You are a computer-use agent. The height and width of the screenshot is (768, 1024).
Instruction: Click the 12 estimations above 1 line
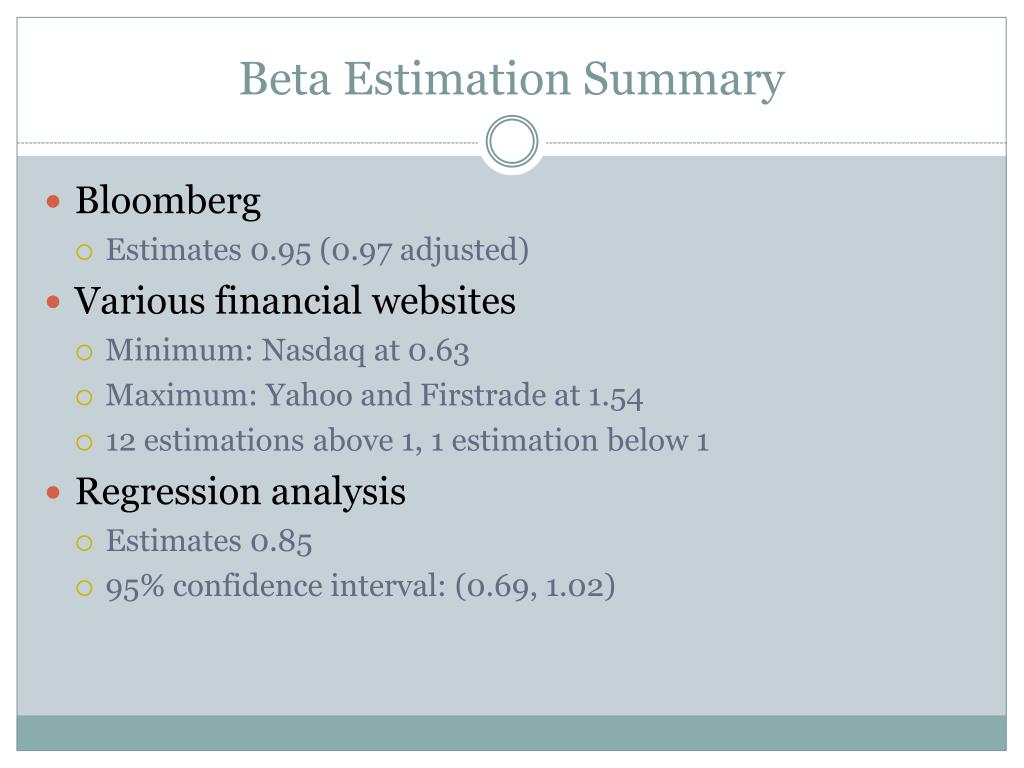click(x=407, y=441)
